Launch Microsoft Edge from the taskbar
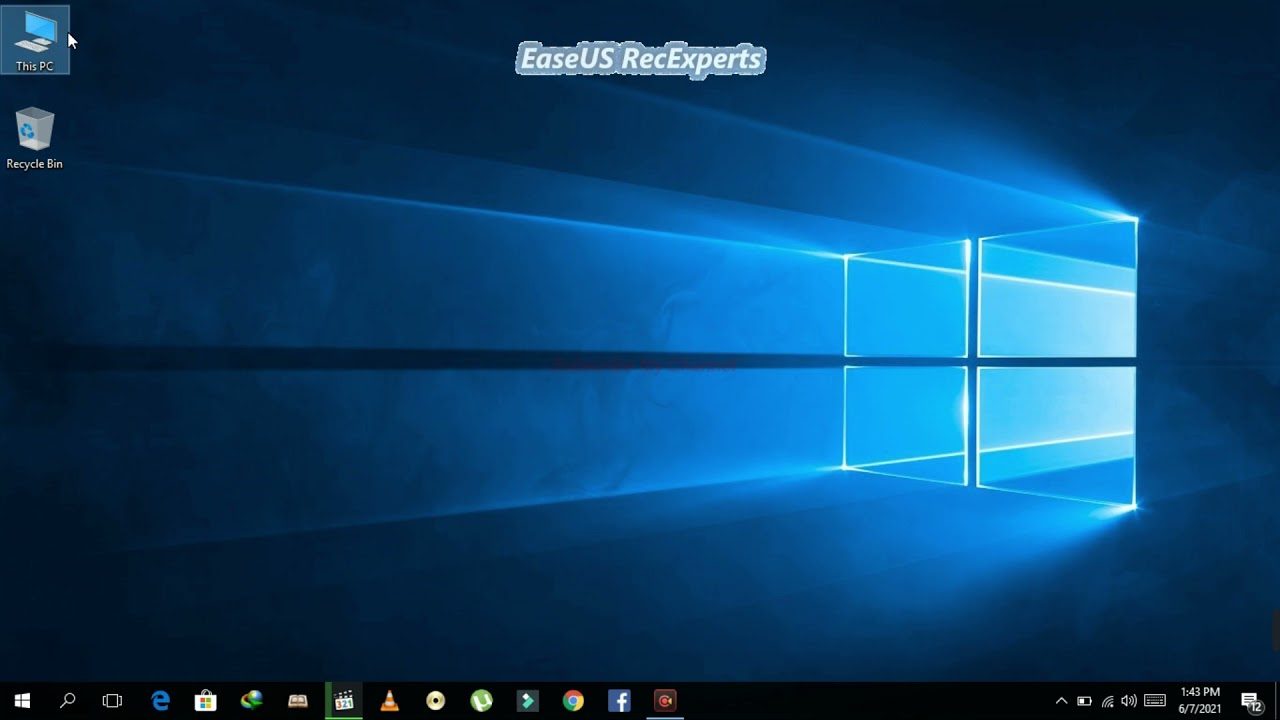1280x720 pixels. tap(160, 701)
